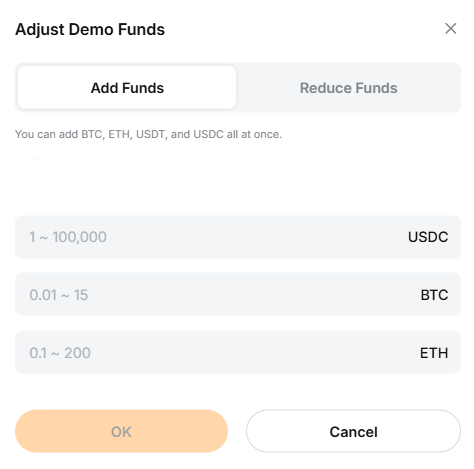Select the Add Funds tab
474x469 pixels.
(x=127, y=87)
